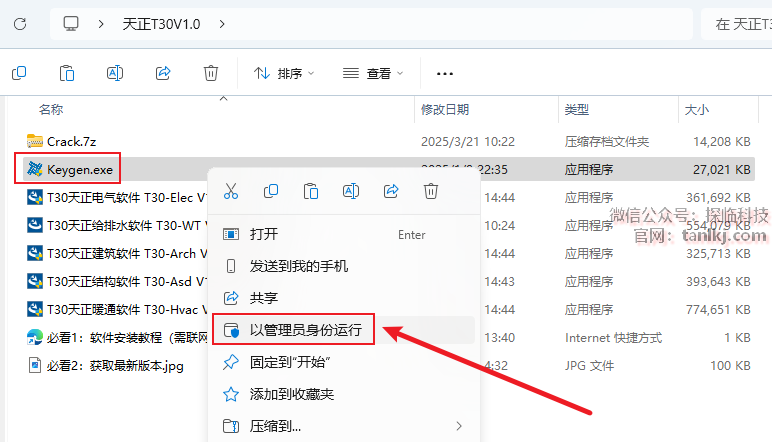Viewport: 772px width, 442px height.
Task: Select T30天正给排水软件 T30-WT installer
Action: point(127,226)
